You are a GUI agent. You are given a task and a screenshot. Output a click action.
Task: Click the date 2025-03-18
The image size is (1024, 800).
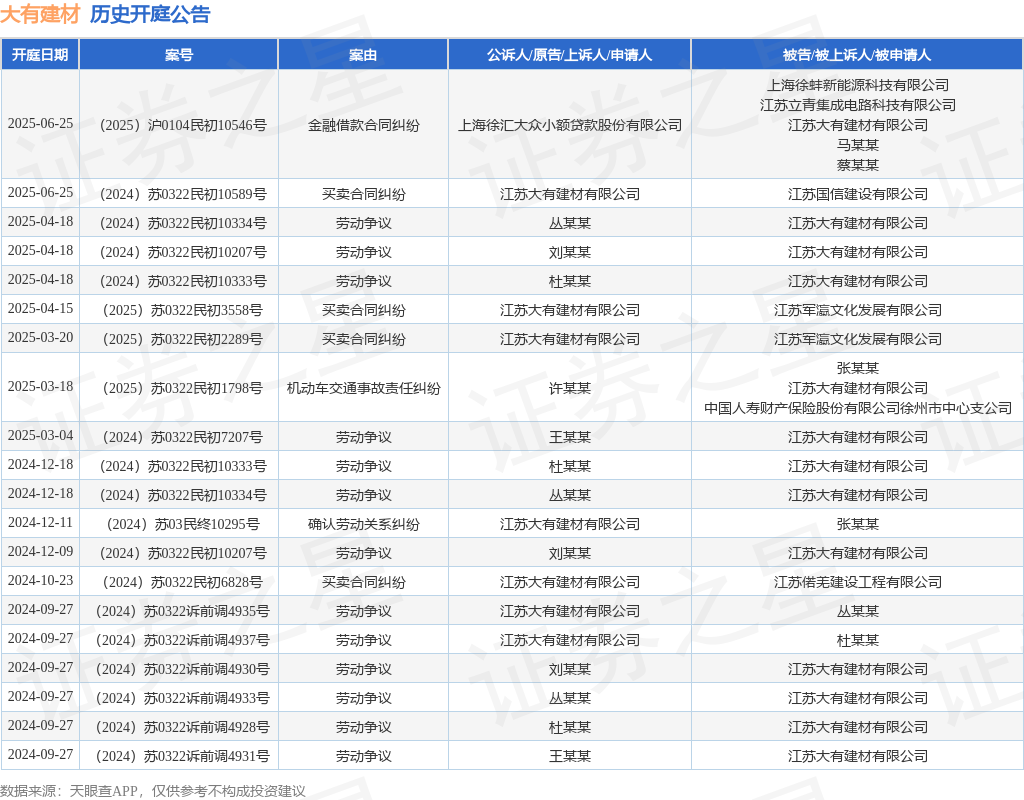(x=40, y=386)
